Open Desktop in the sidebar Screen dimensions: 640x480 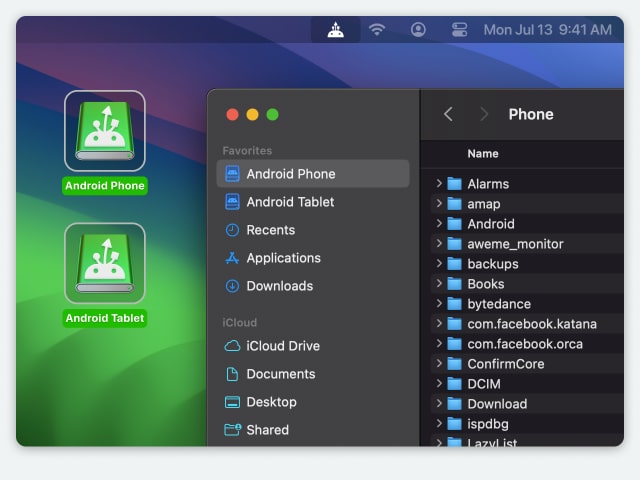(313, 402)
